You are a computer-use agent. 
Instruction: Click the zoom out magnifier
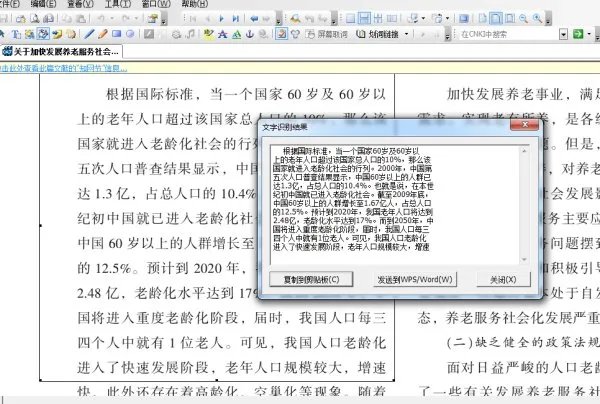click(523, 18)
